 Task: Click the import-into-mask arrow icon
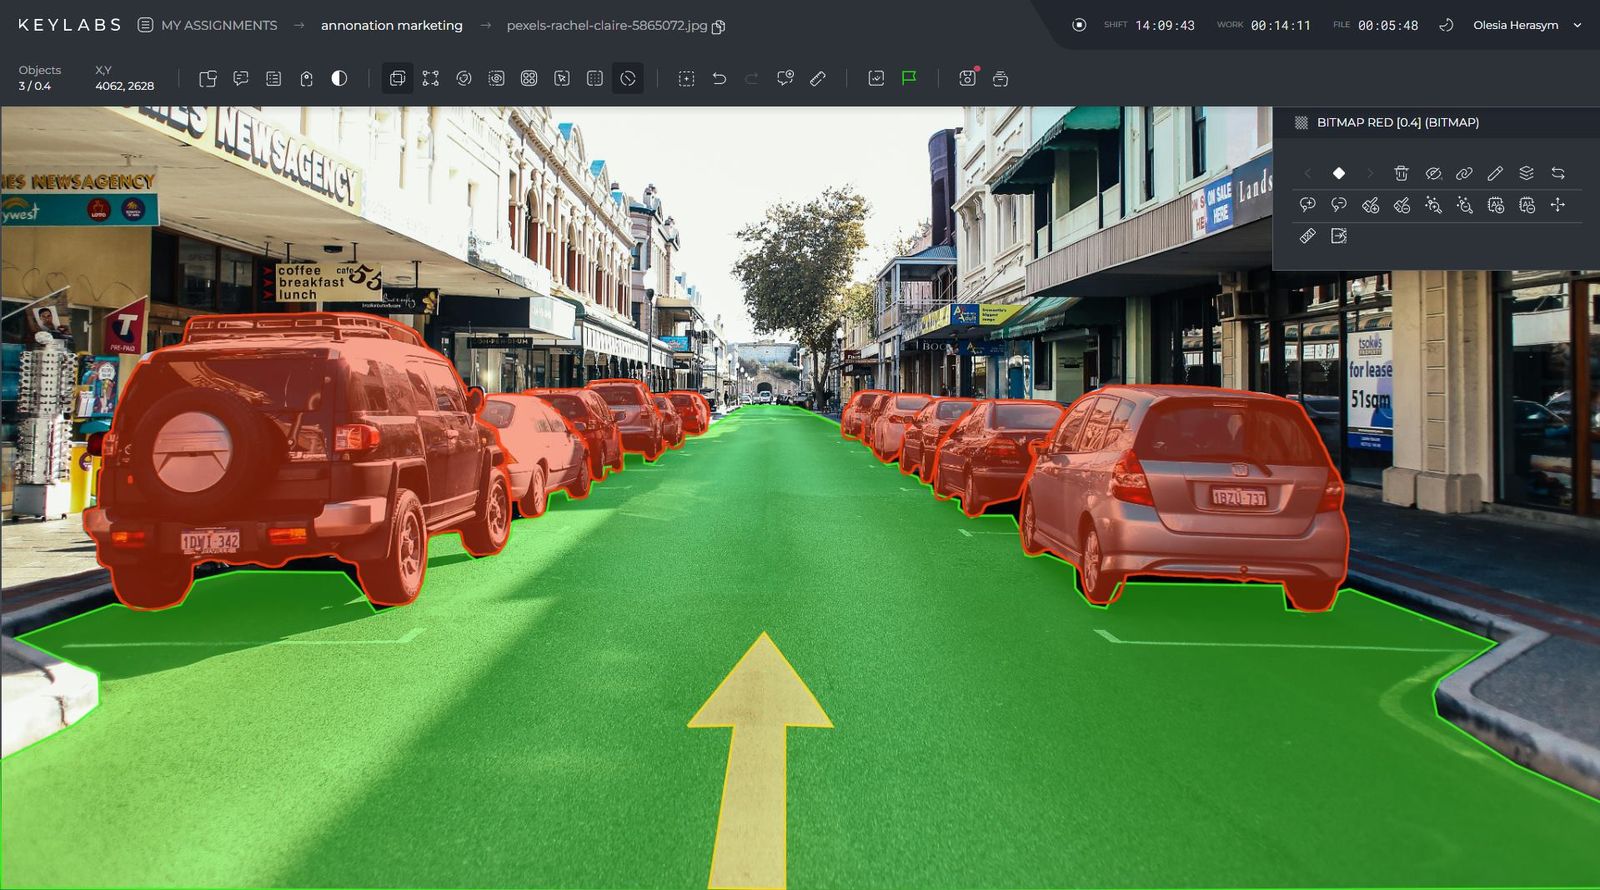point(1339,236)
